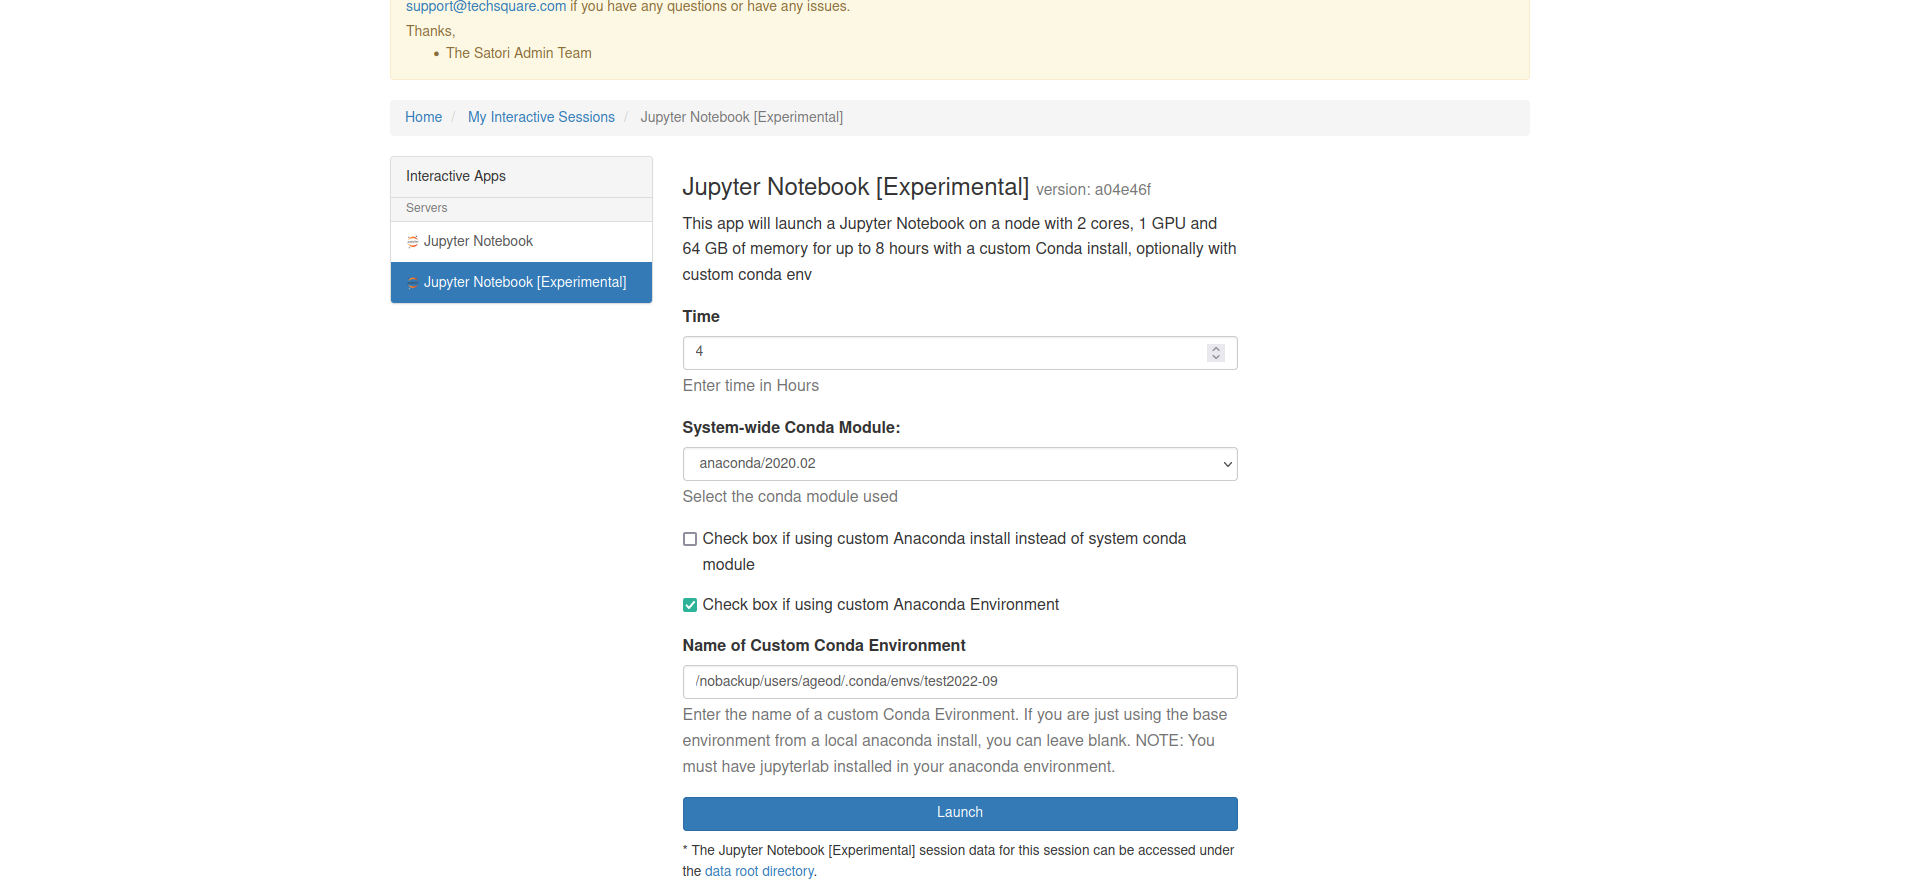Edit the Custom Conda Environment name field

point(960,682)
